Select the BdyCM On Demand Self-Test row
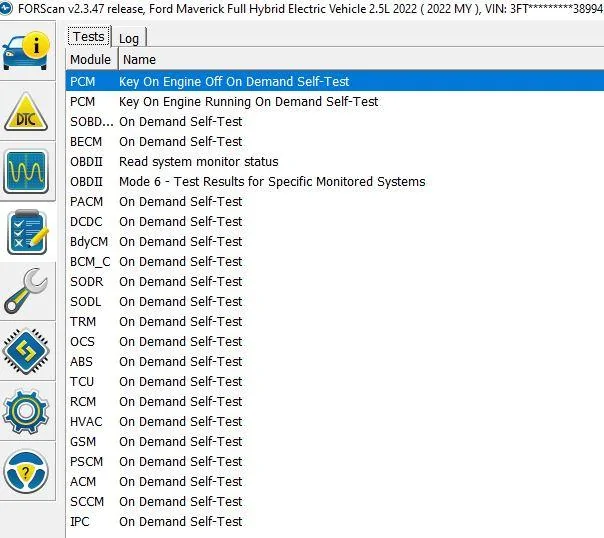604x538 pixels. (x=335, y=242)
